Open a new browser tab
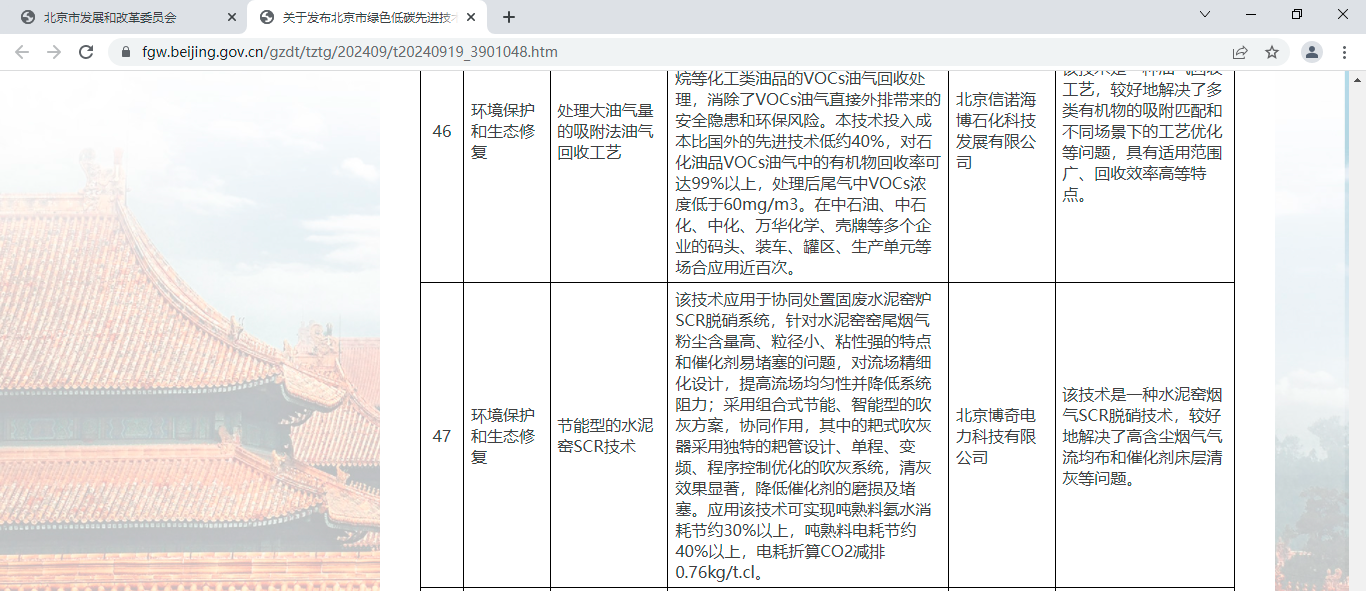1366x591 pixels. point(509,17)
